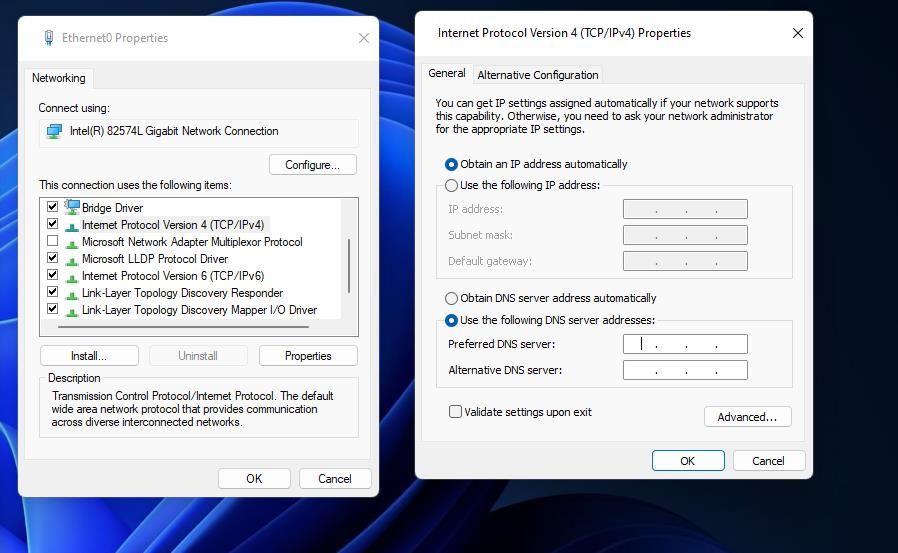
Task: Click the Install button
Action: click(x=89, y=356)
